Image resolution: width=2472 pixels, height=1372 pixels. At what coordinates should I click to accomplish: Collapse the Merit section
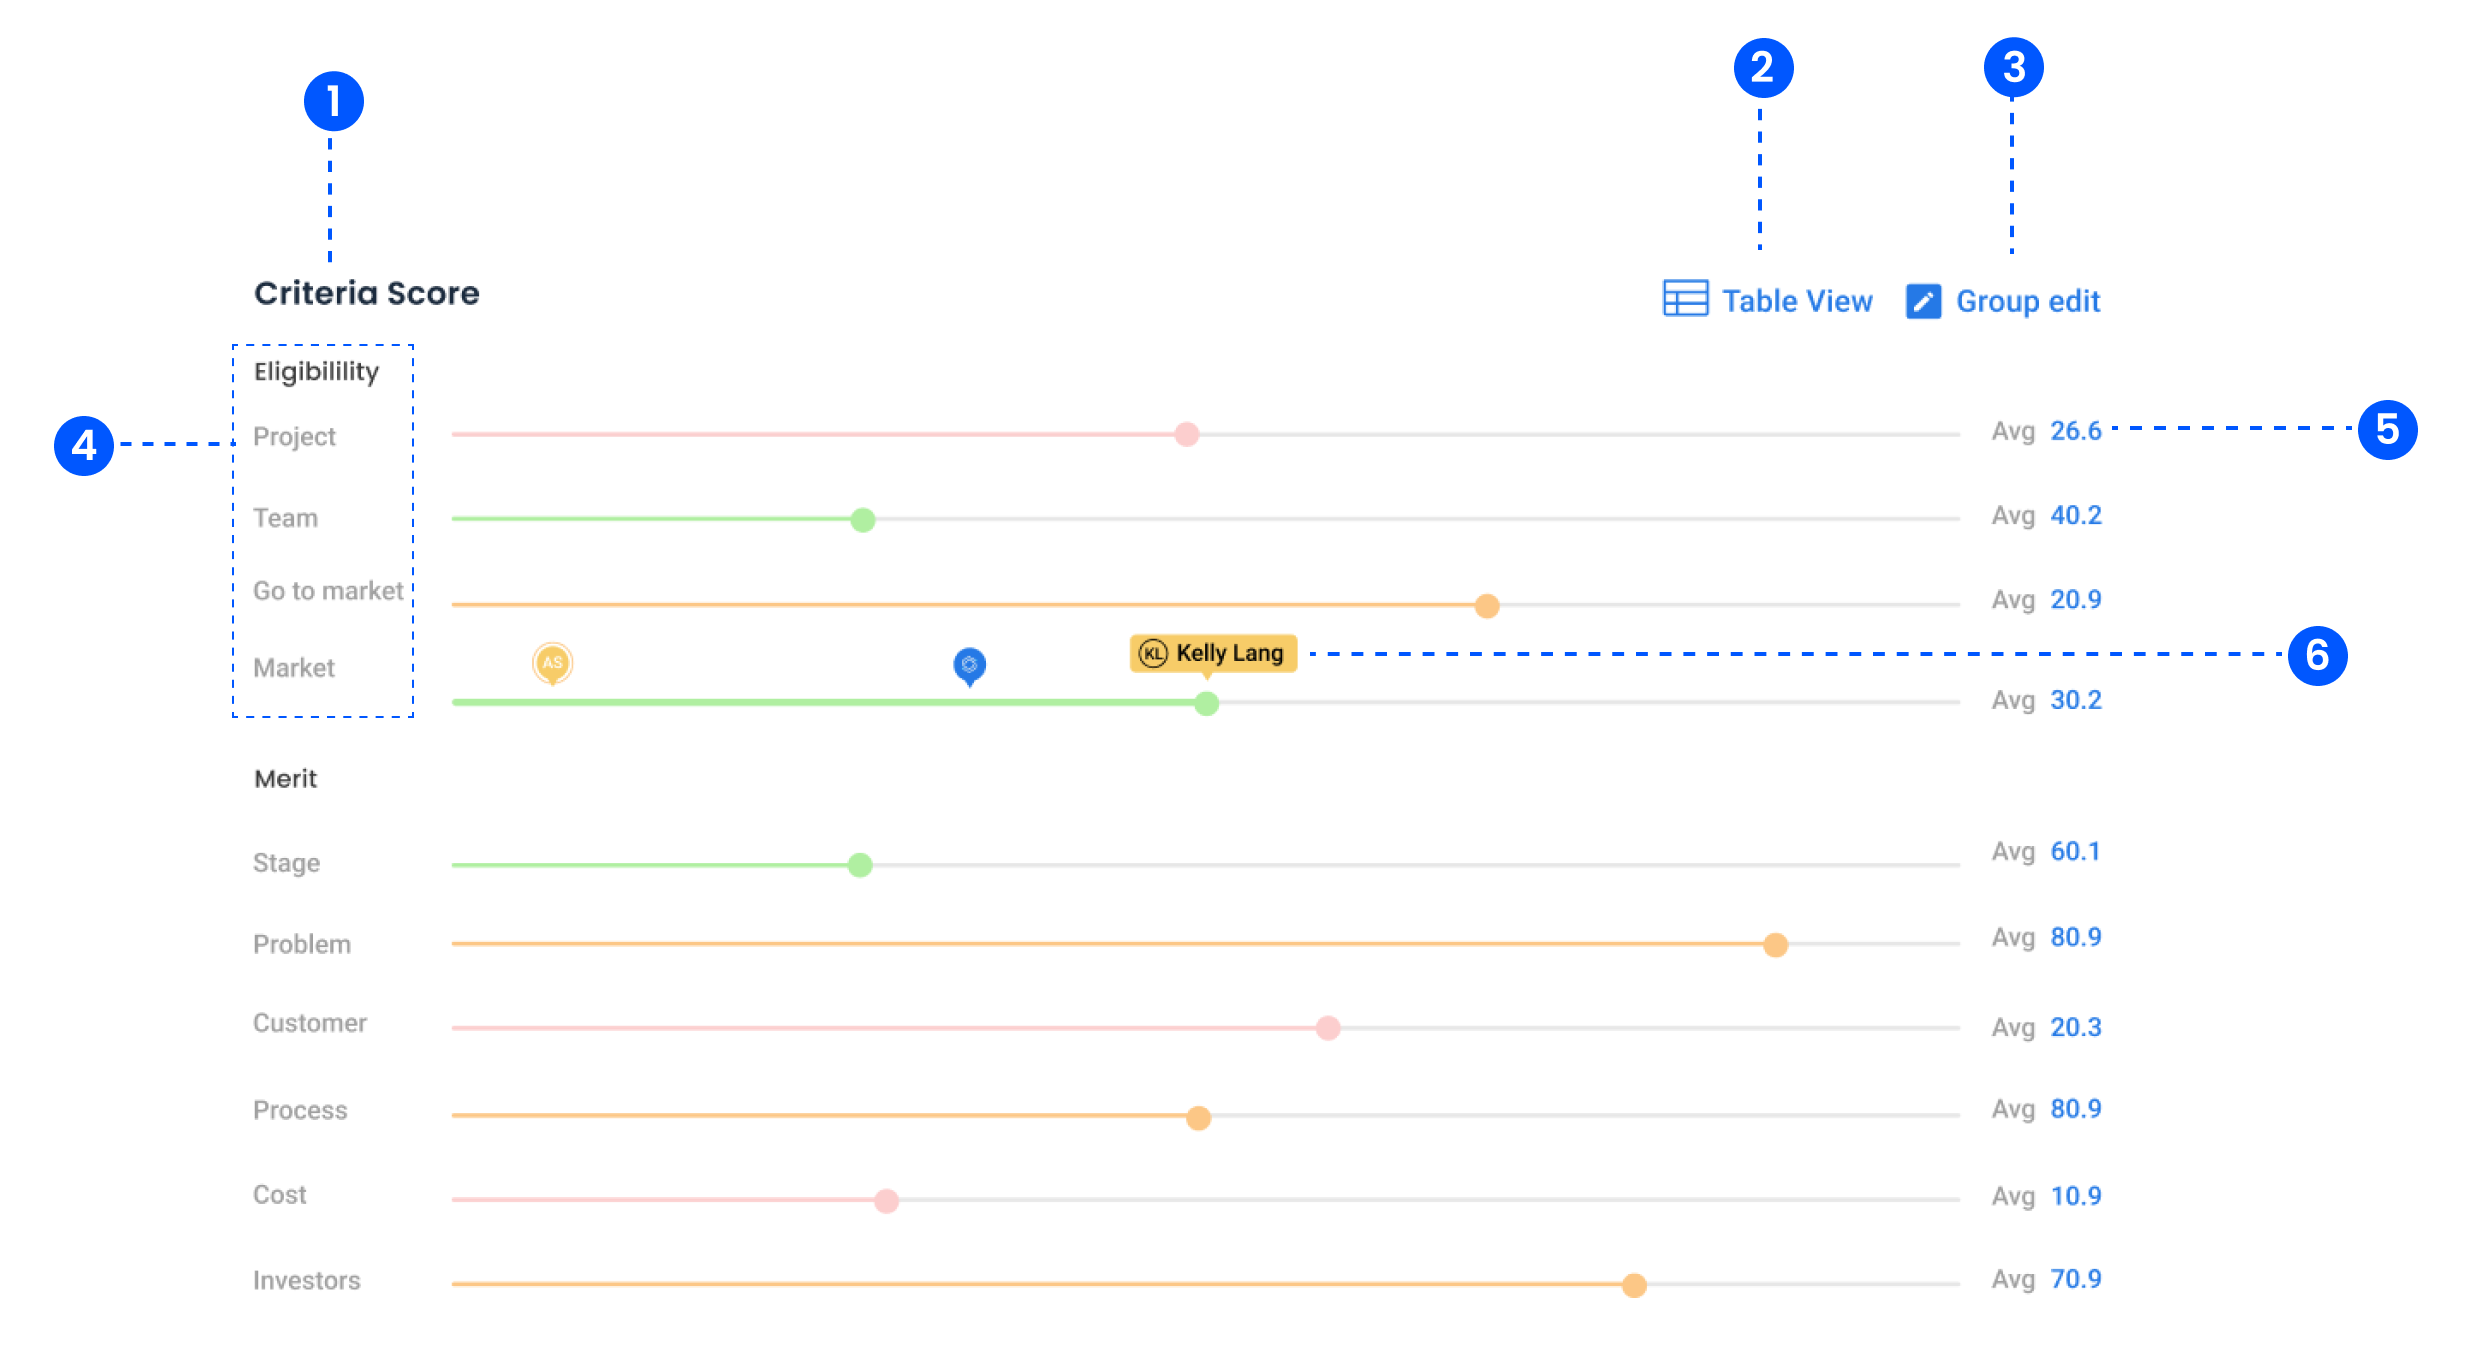tap(285, 778)
